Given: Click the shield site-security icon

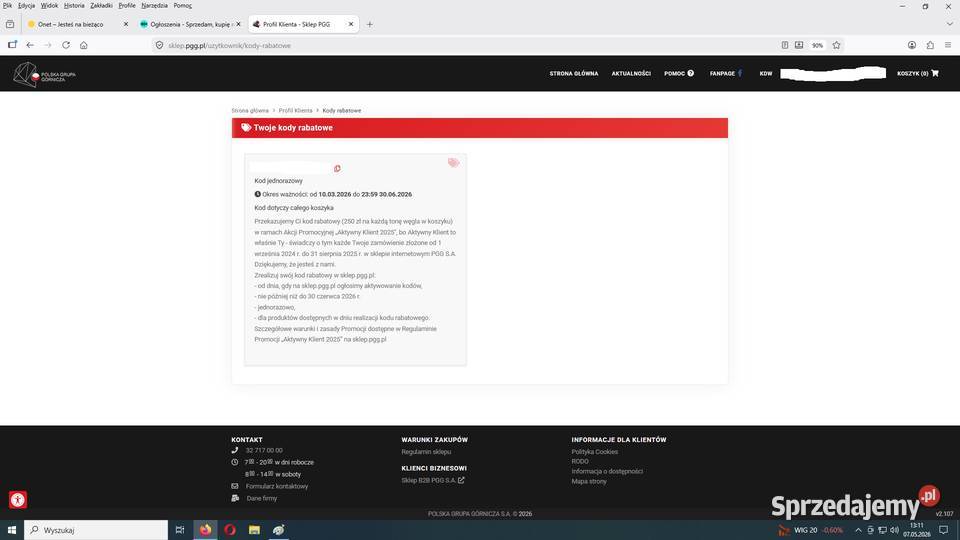Looking at the screenshot, I should [159, 45].
